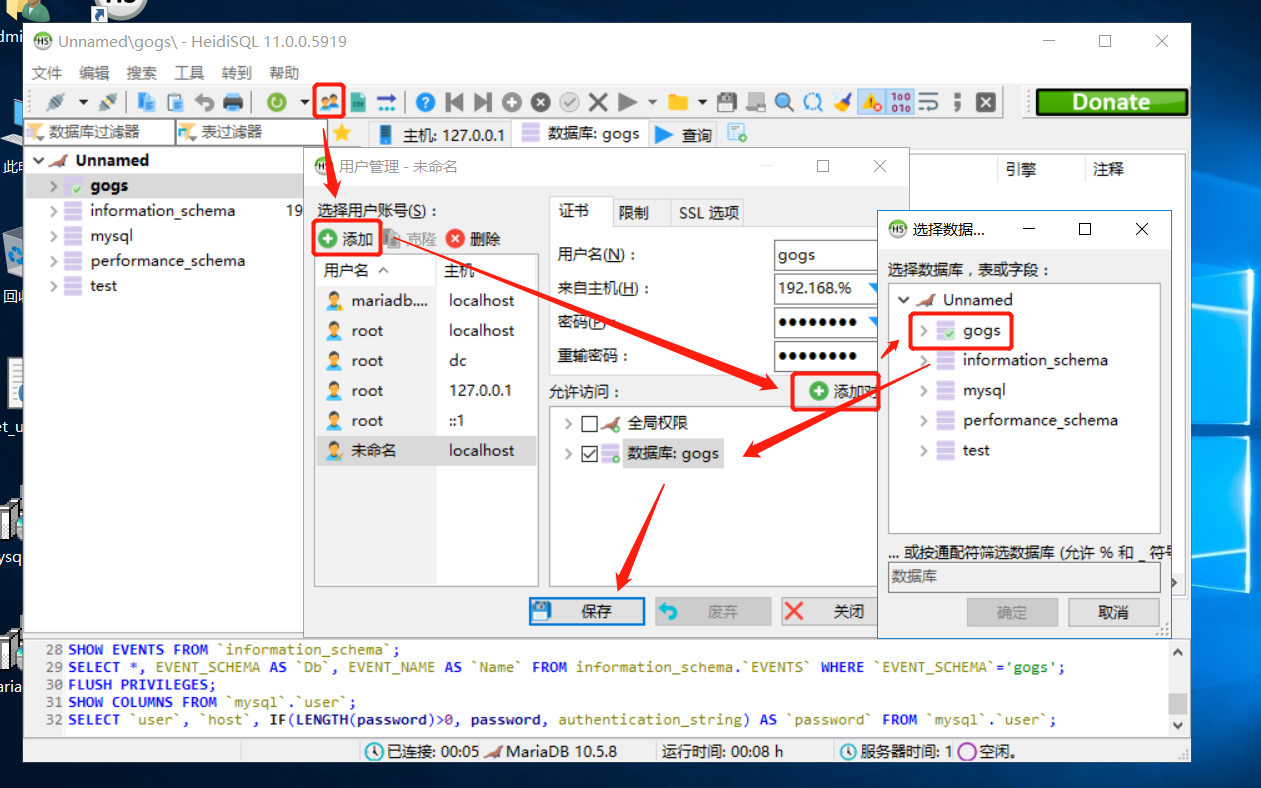Click the save floppy disk icon
The width and height of the screenshot is (1261, 788).
coord(728,101)
